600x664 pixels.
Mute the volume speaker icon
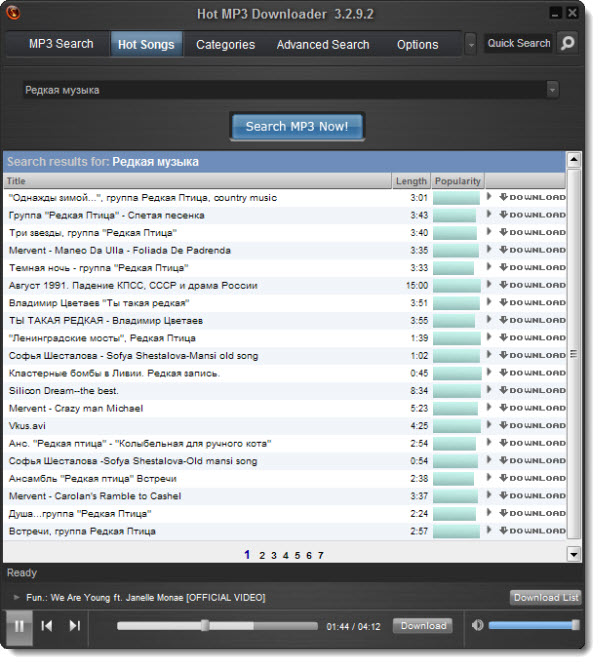(x=477, y=625)
